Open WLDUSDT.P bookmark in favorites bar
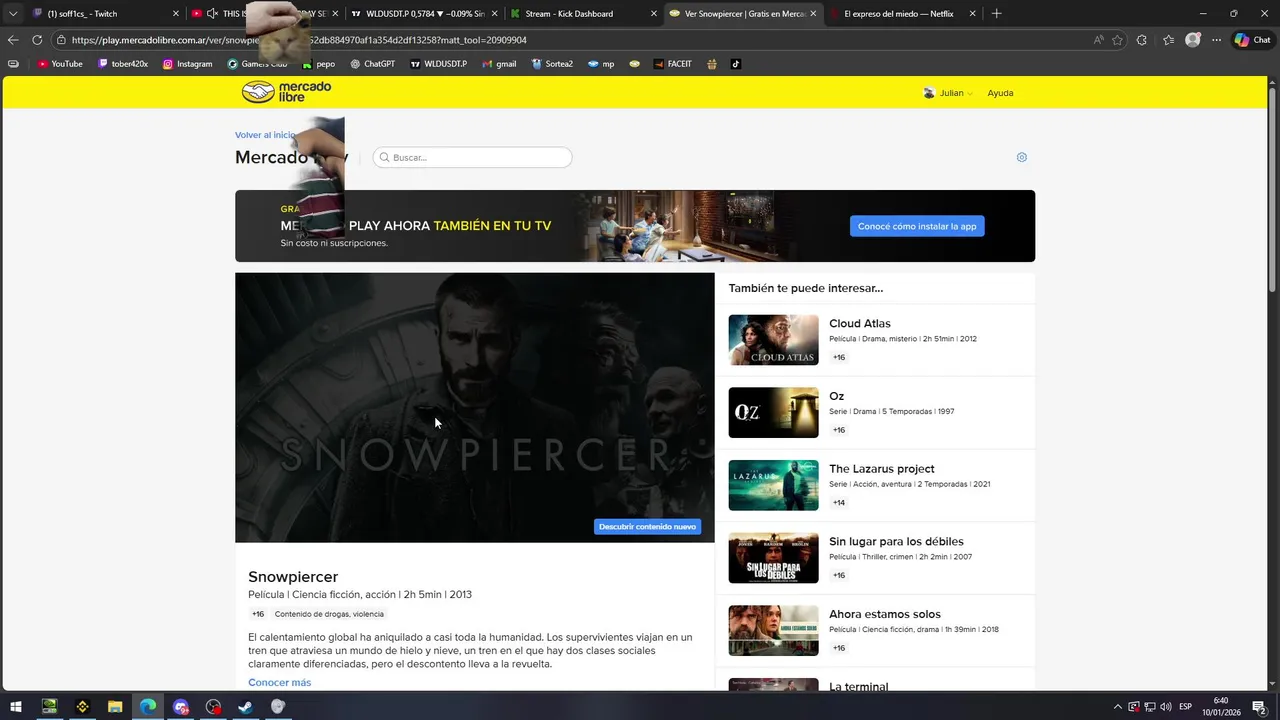The height and width of the screenshot is (720, 1280). 437,64
